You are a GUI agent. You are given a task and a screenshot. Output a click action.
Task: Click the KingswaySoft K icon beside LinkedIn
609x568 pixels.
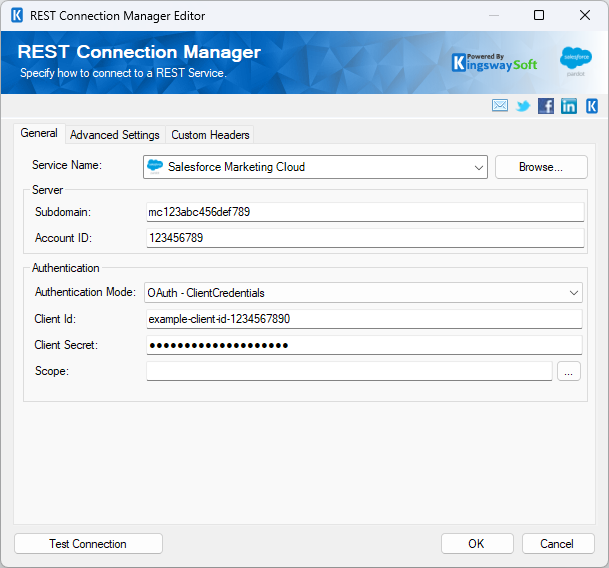click(592, 106)
